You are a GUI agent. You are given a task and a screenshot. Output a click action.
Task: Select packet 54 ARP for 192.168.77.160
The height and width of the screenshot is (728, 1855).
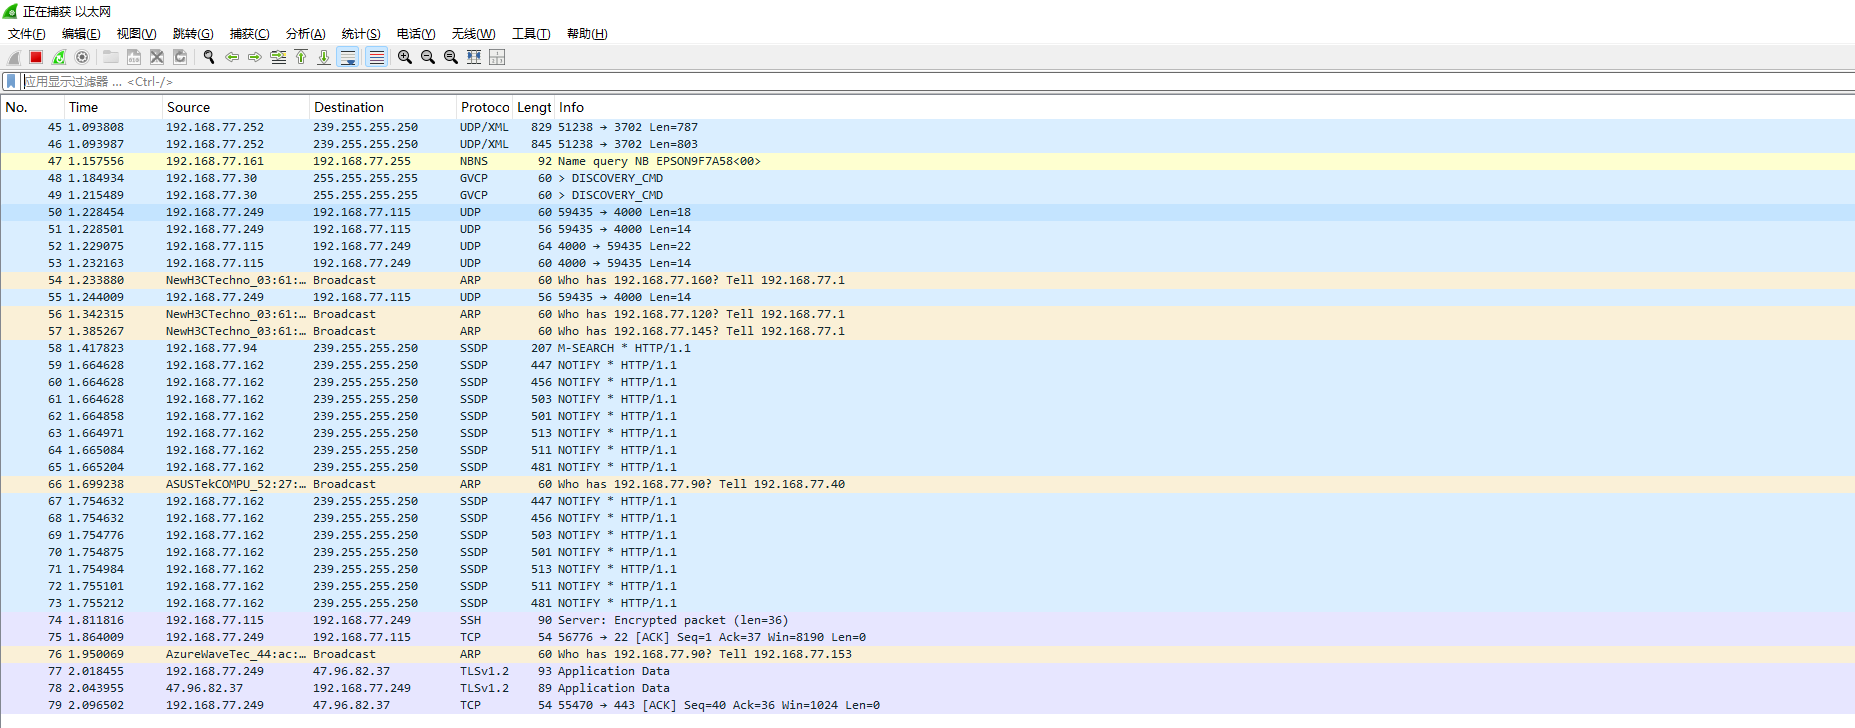(927, 280)
